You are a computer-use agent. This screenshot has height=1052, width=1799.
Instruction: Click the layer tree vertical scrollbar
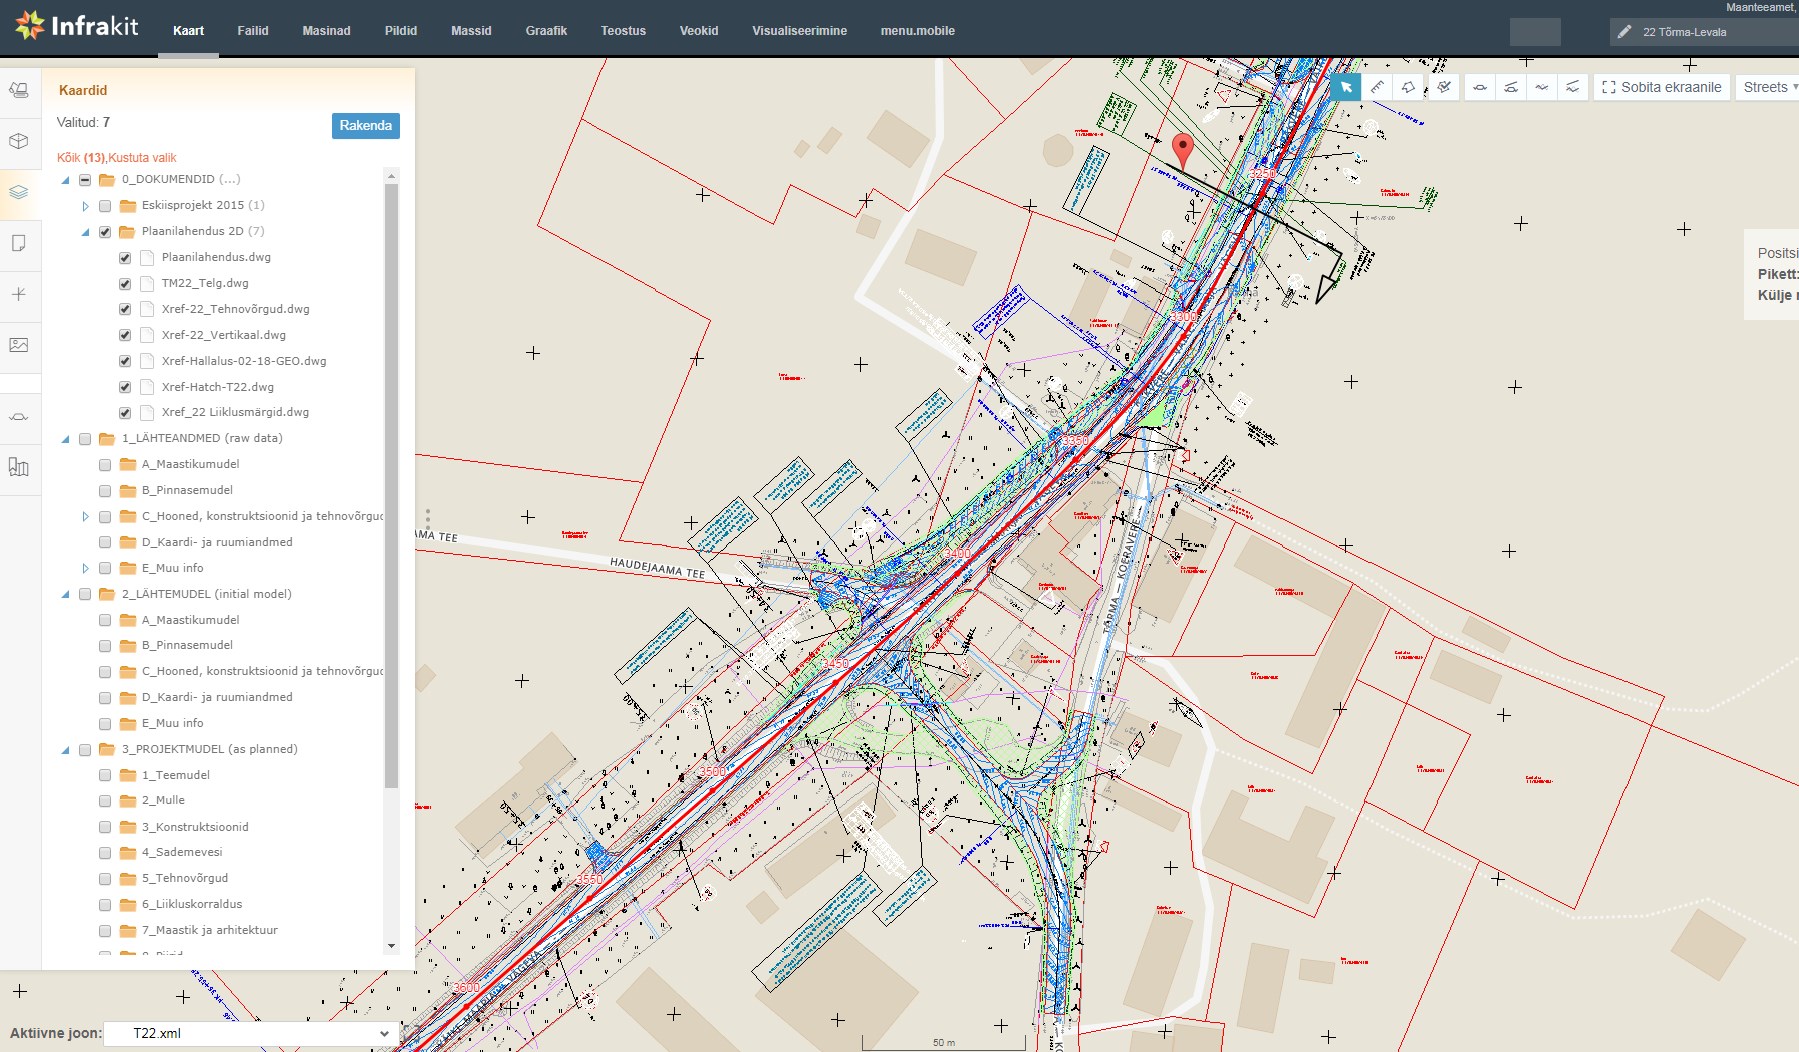pyautogui.click(x=391, y=480)
